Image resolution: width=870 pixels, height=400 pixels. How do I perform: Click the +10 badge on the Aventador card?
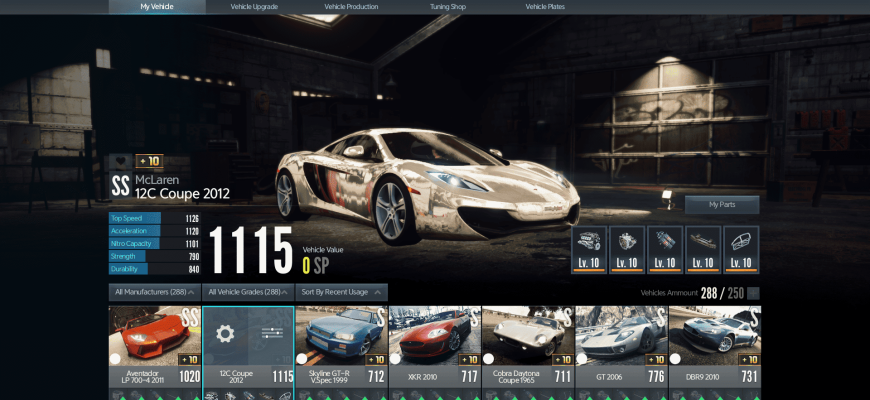coord(189,360)
